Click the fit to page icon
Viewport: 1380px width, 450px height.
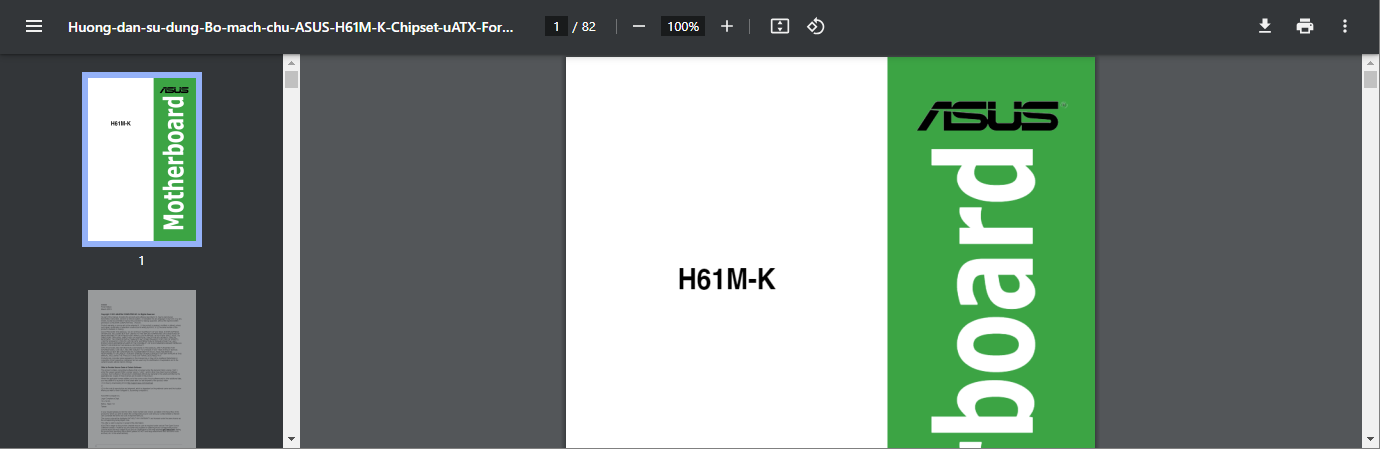pyautogui.click(x=780, y=27)
